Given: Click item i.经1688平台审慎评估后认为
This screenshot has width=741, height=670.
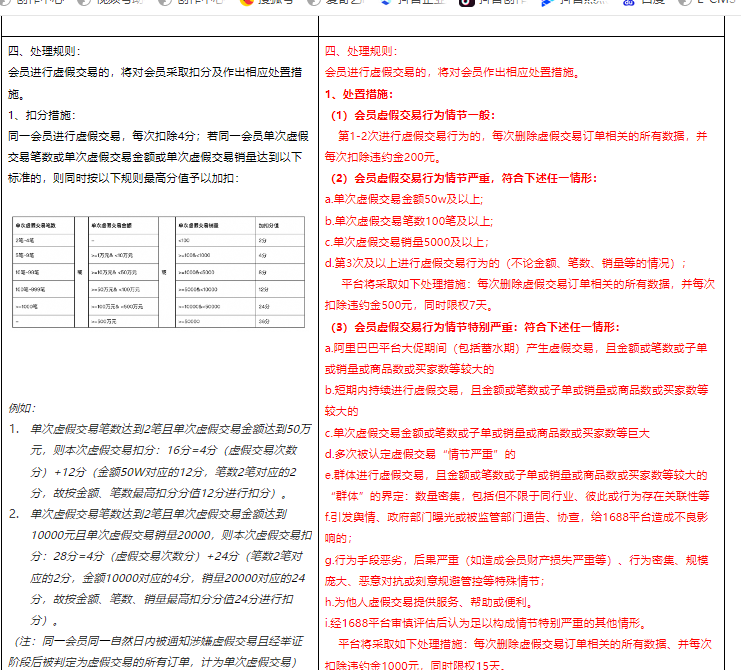Looking at the screenshot, I should (x=485, y=623).
